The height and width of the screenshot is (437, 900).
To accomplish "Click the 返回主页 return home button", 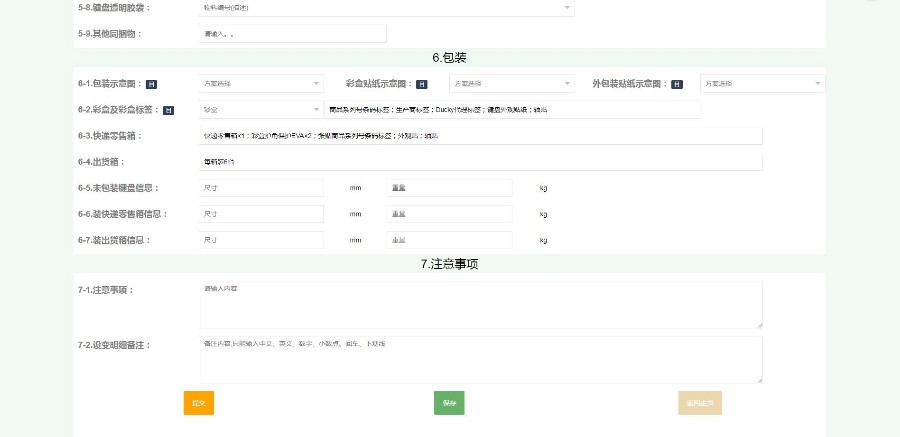I will [700, 403].
